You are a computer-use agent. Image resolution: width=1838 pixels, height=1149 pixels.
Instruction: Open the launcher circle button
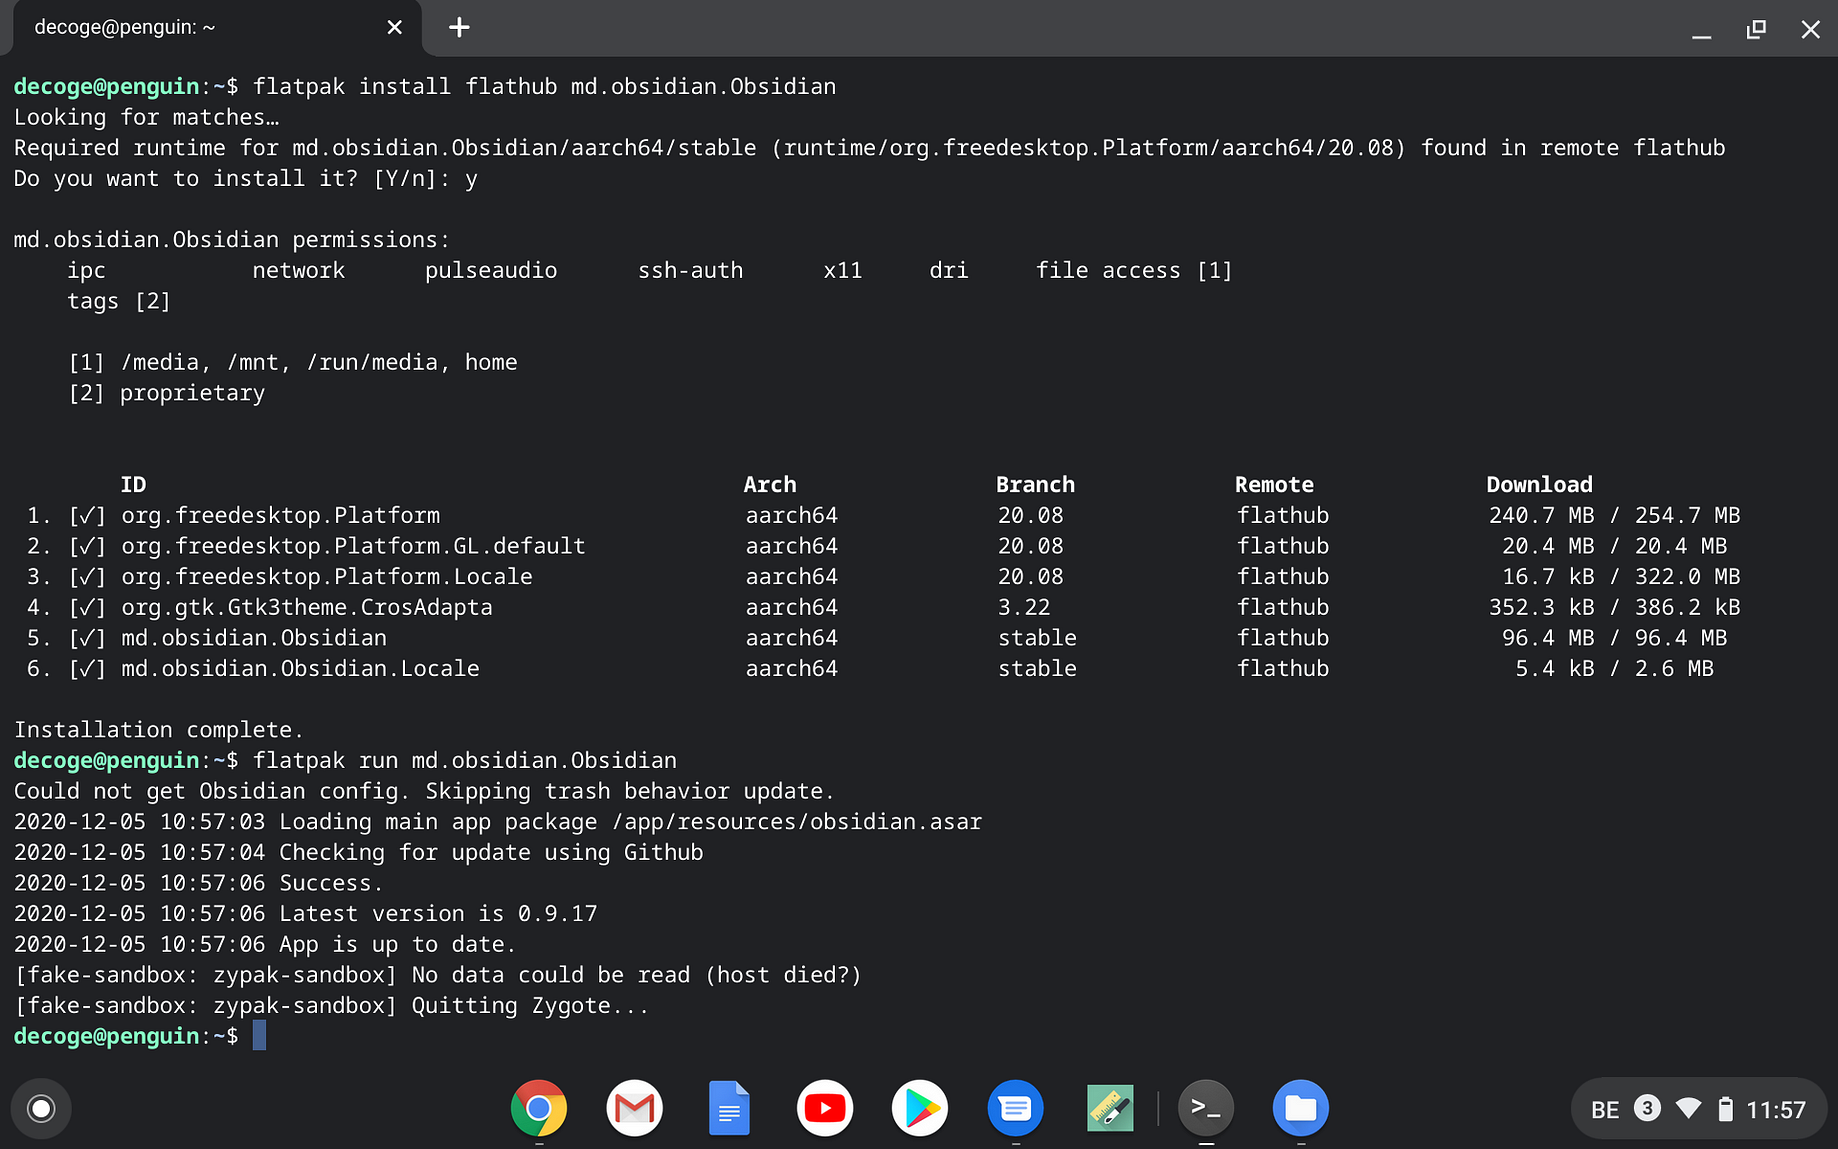coord(41,1108)
